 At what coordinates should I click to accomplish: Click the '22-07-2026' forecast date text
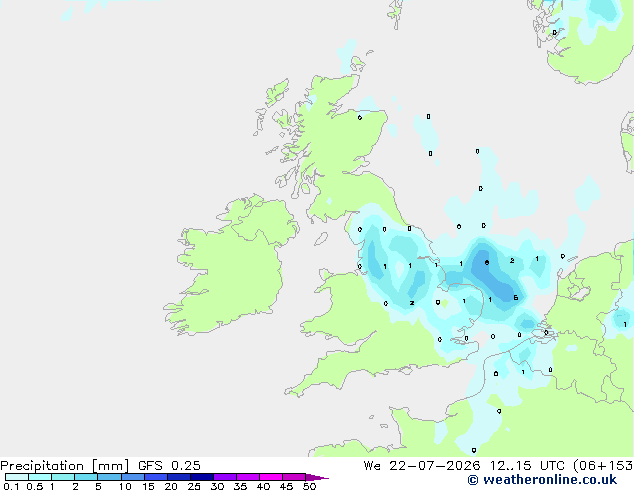click(x=435, y=466)
